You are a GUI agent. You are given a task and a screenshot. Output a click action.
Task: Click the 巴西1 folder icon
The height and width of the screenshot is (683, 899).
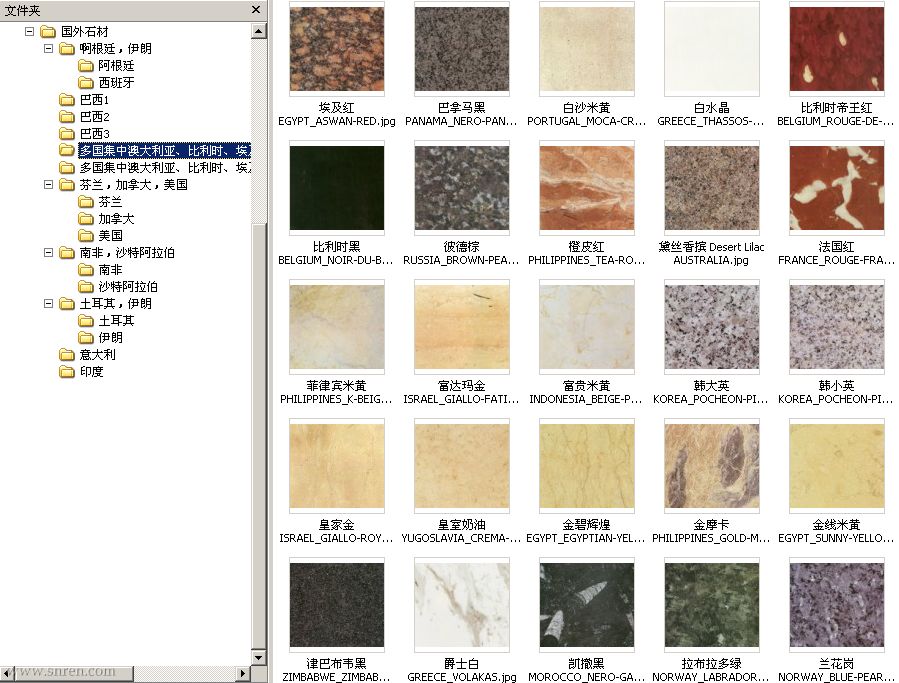click(x=67, y=100)
